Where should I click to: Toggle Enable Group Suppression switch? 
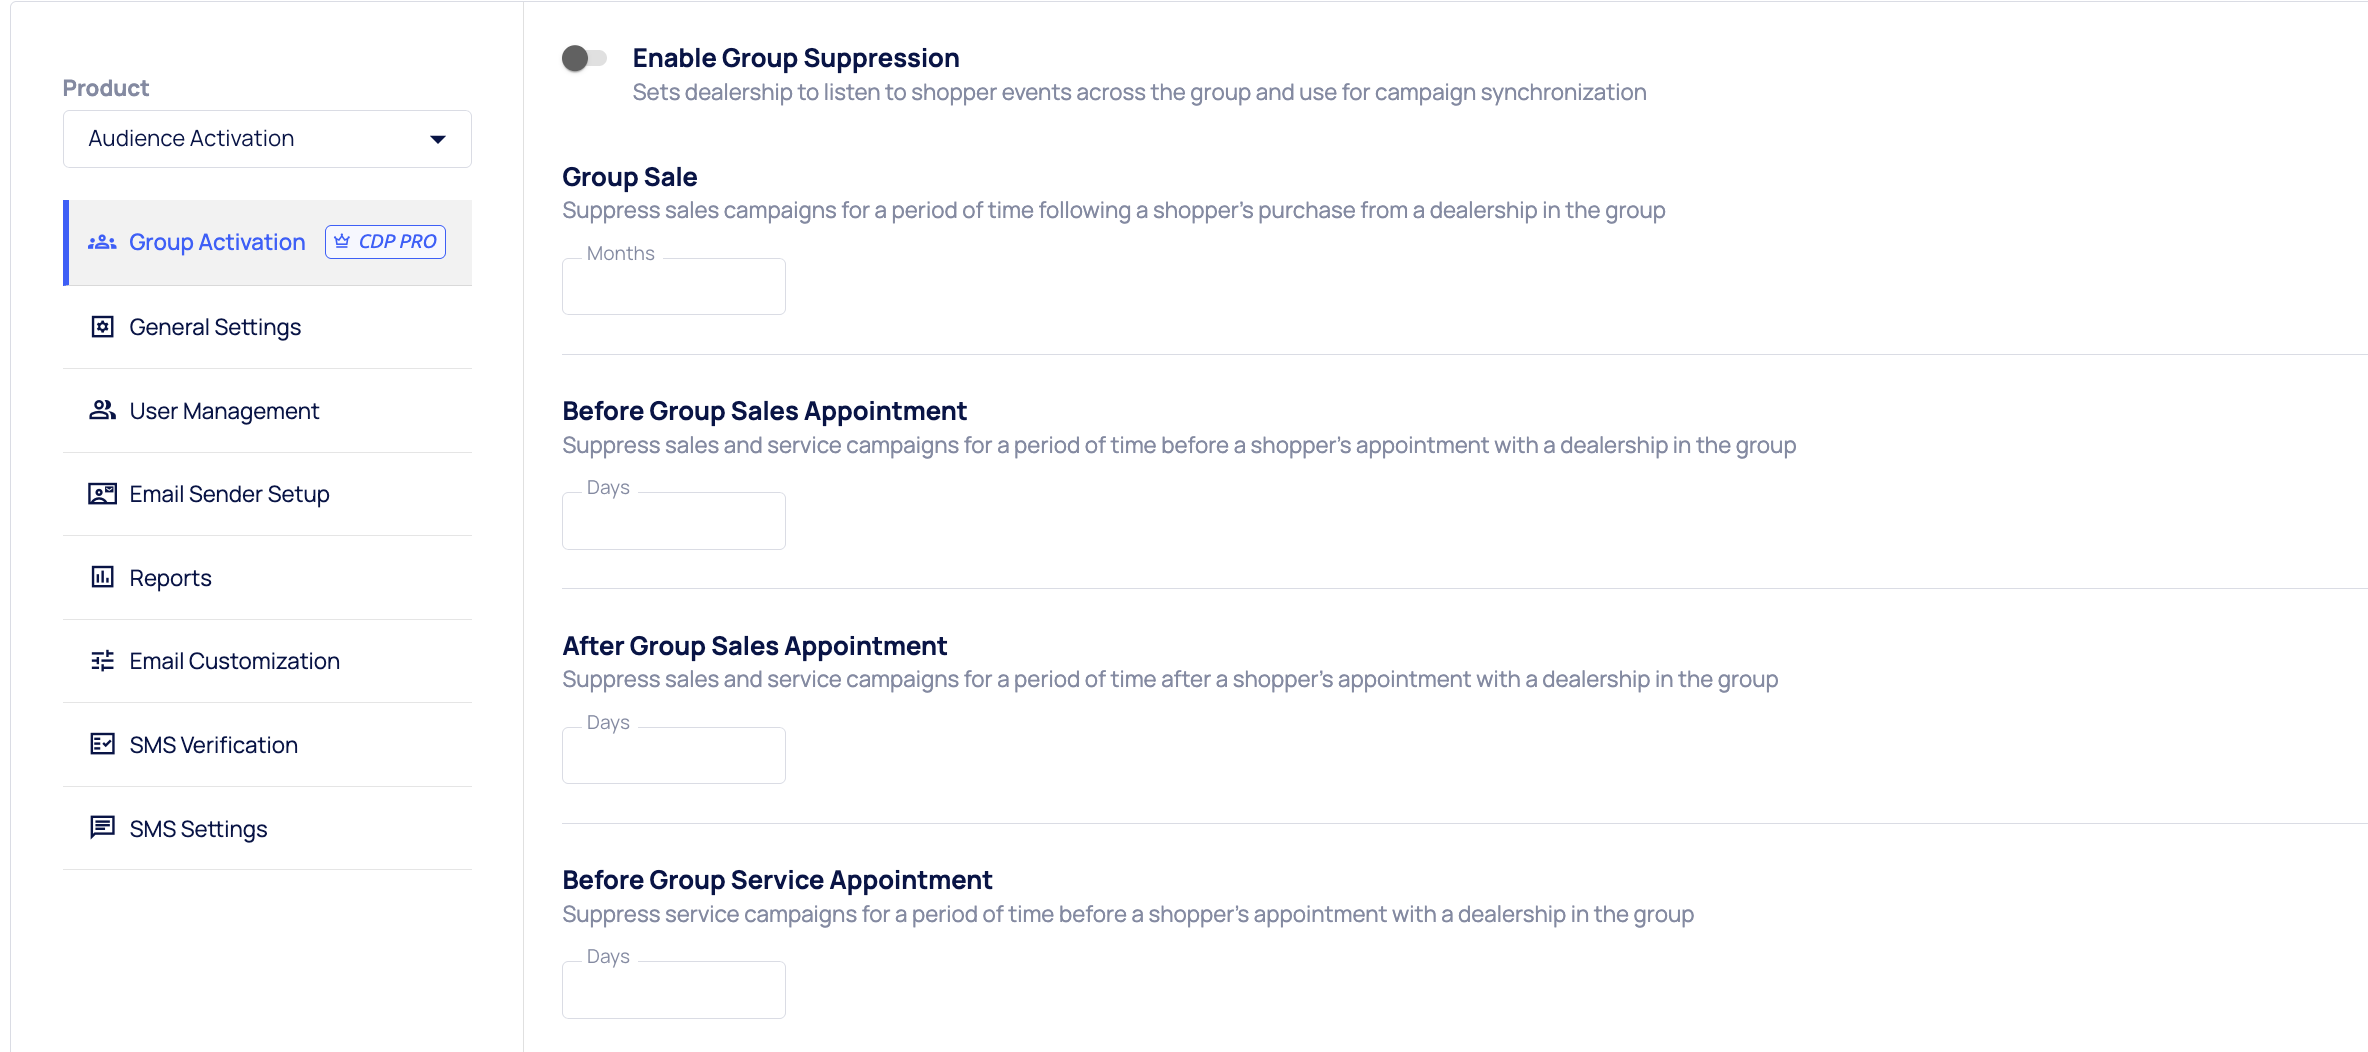pyautogui.click(x=584, y=58)
